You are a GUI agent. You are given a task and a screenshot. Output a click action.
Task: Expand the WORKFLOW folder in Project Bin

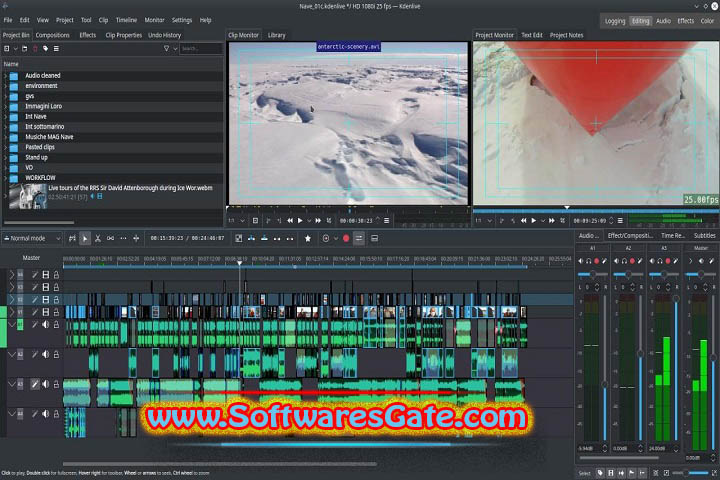[6, 178]
